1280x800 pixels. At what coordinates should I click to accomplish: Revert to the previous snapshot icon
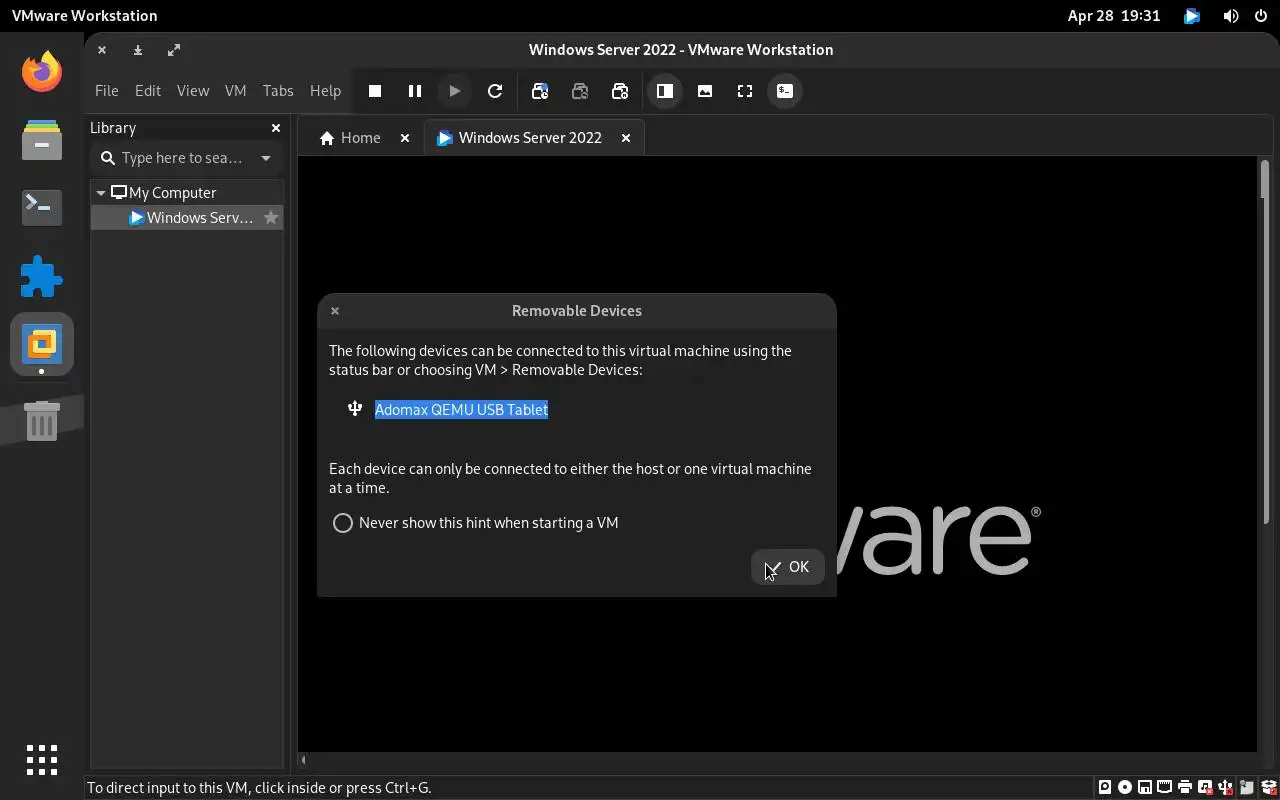coord(580,91)
